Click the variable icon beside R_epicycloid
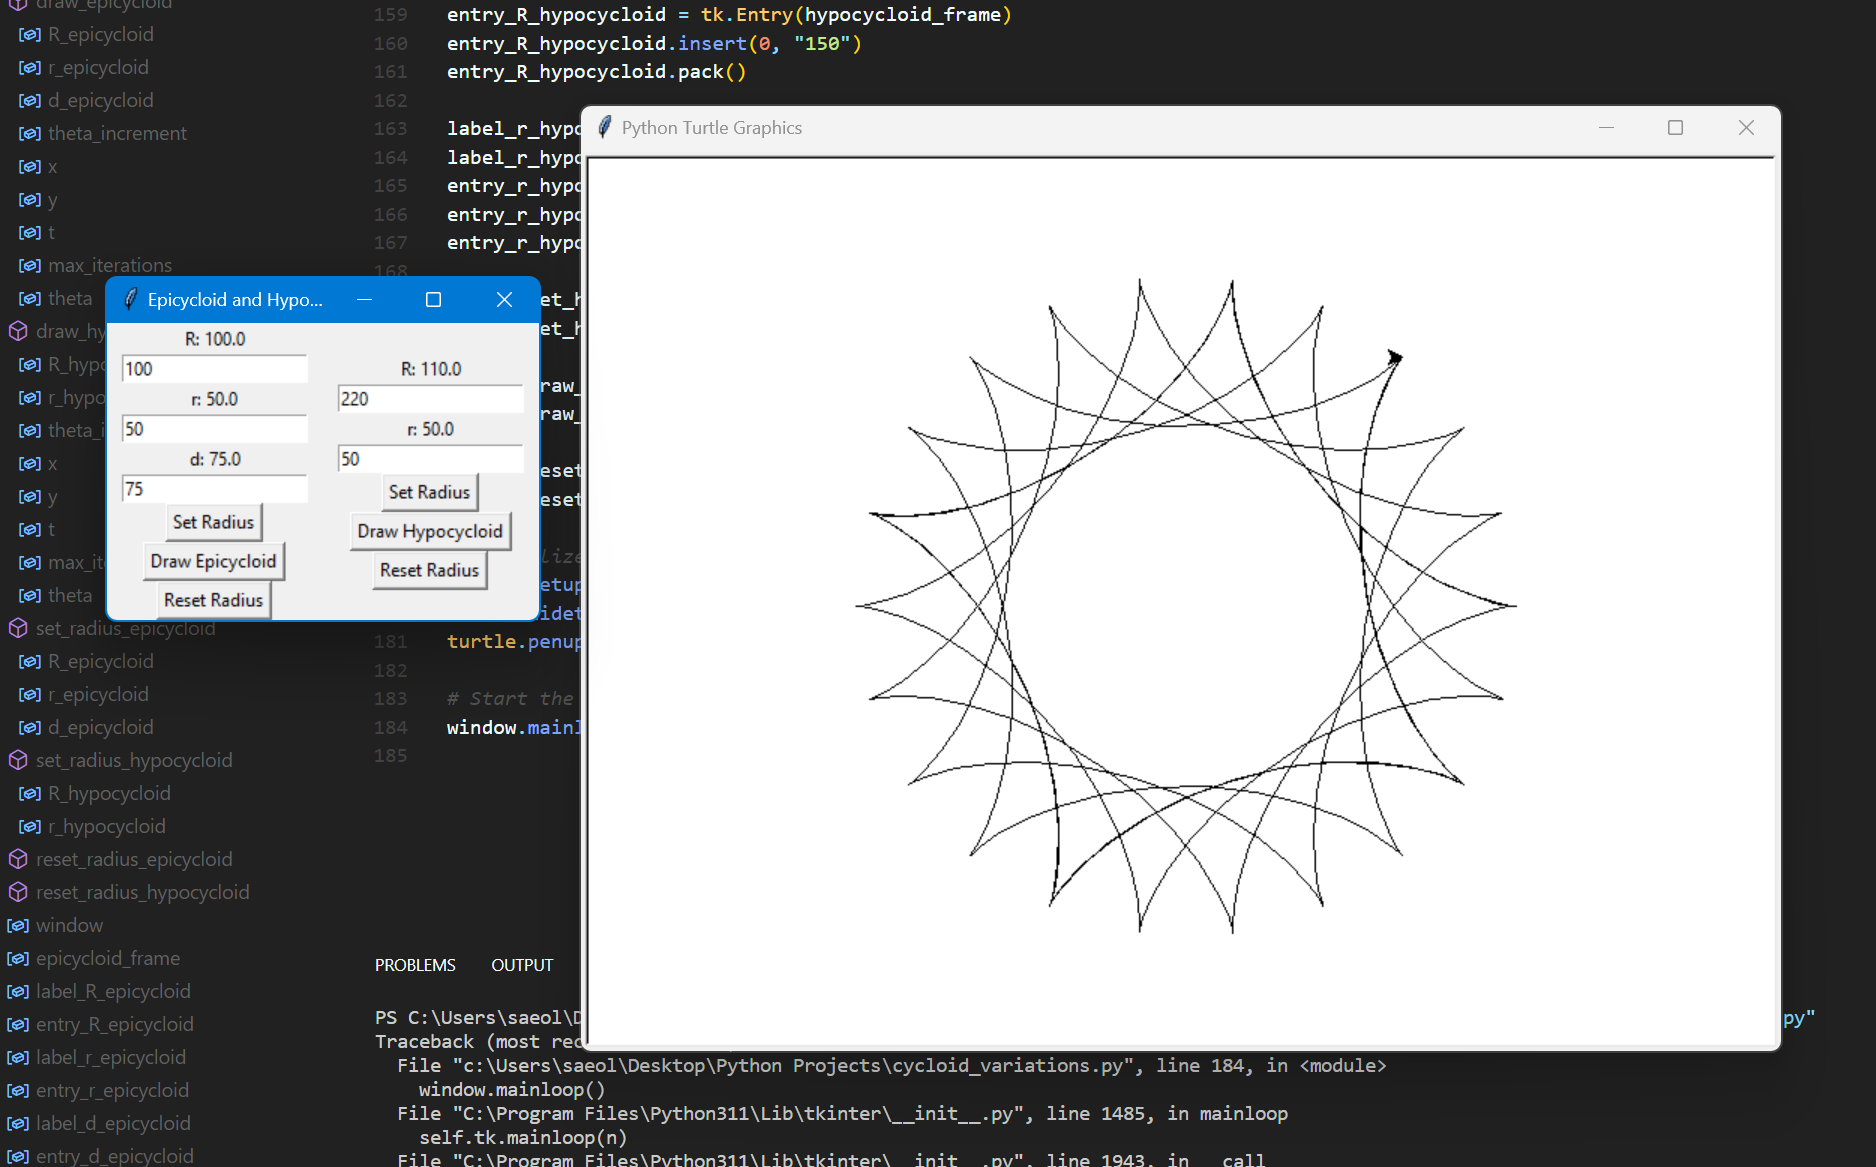The image size is (1876, 1167). (29, 33)
